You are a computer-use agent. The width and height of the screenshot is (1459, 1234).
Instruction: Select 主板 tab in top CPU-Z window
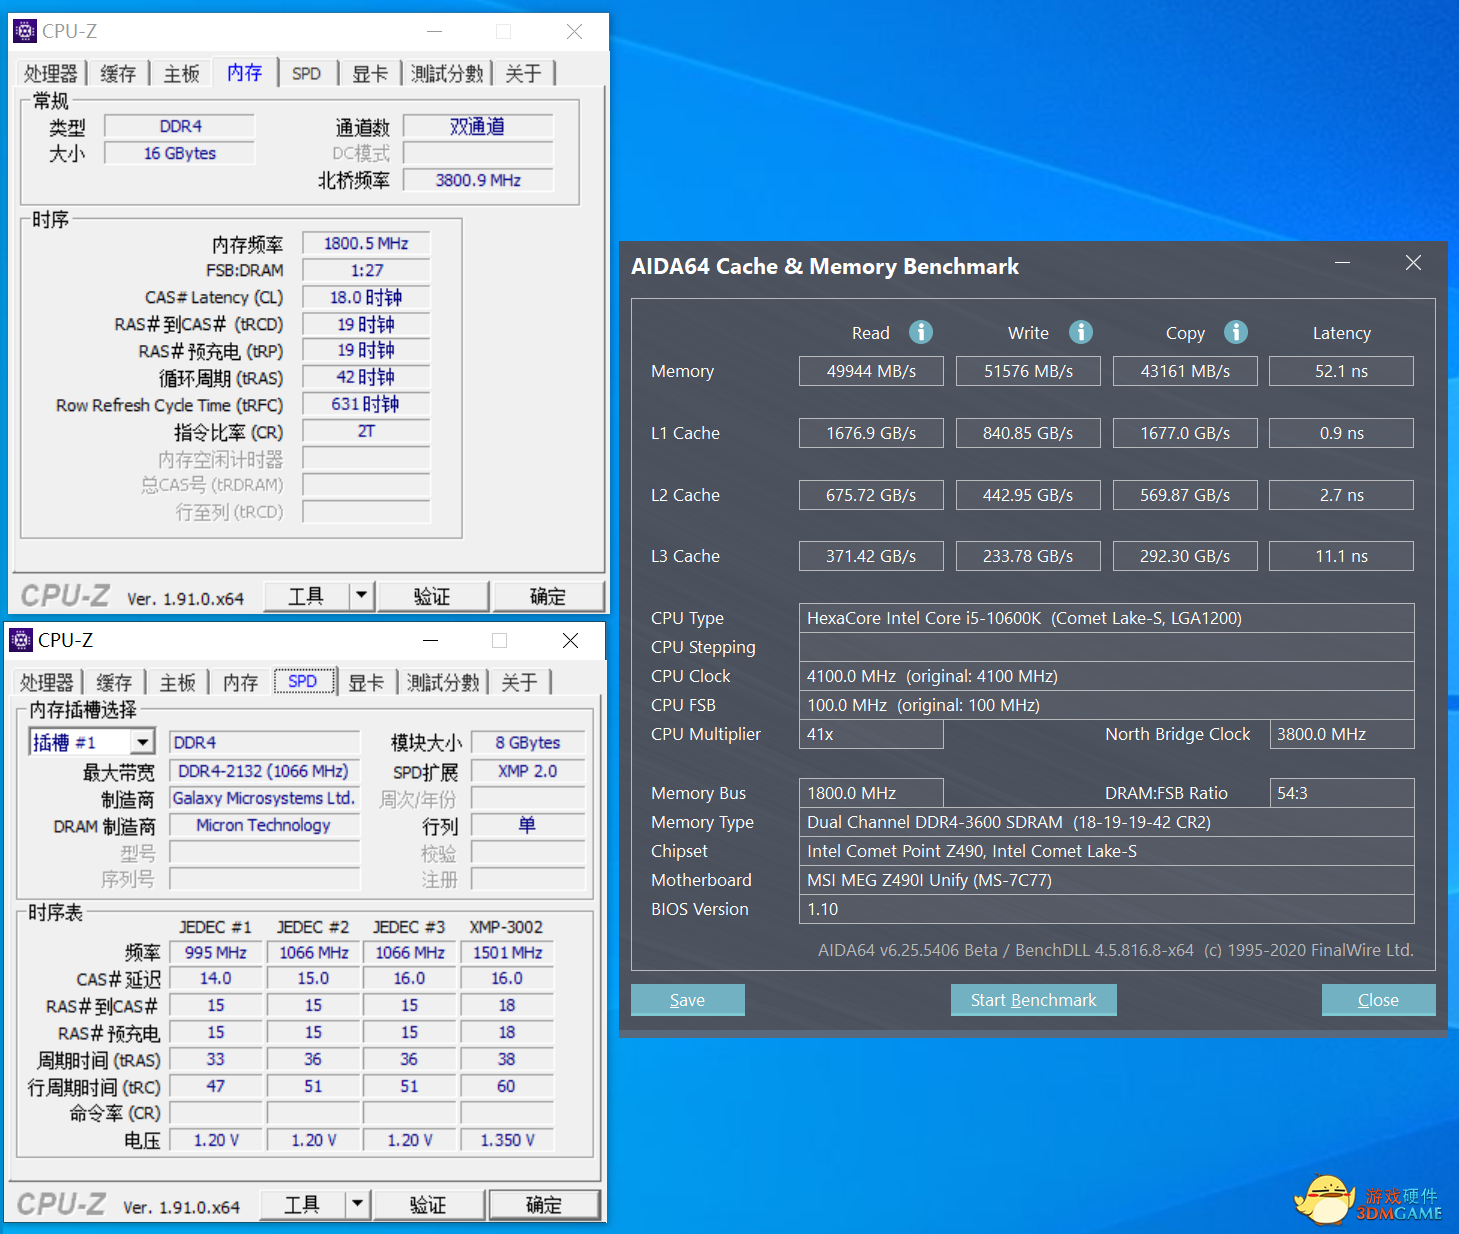click(182, 74)
